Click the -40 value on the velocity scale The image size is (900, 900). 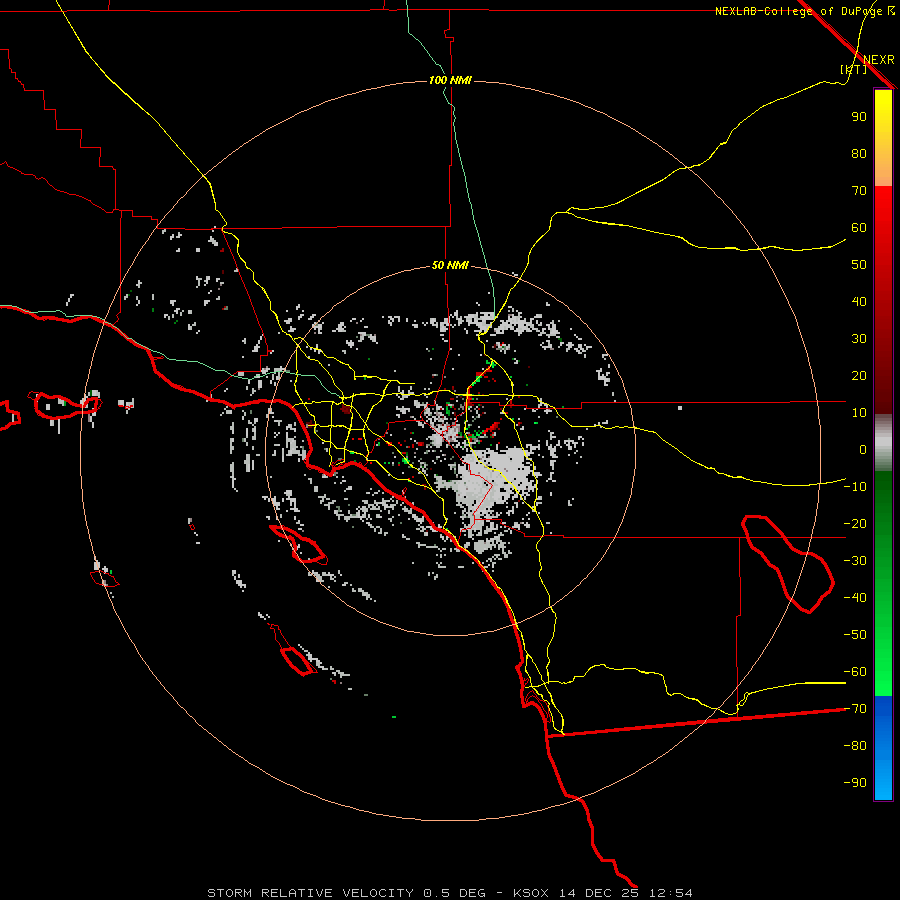855,598
